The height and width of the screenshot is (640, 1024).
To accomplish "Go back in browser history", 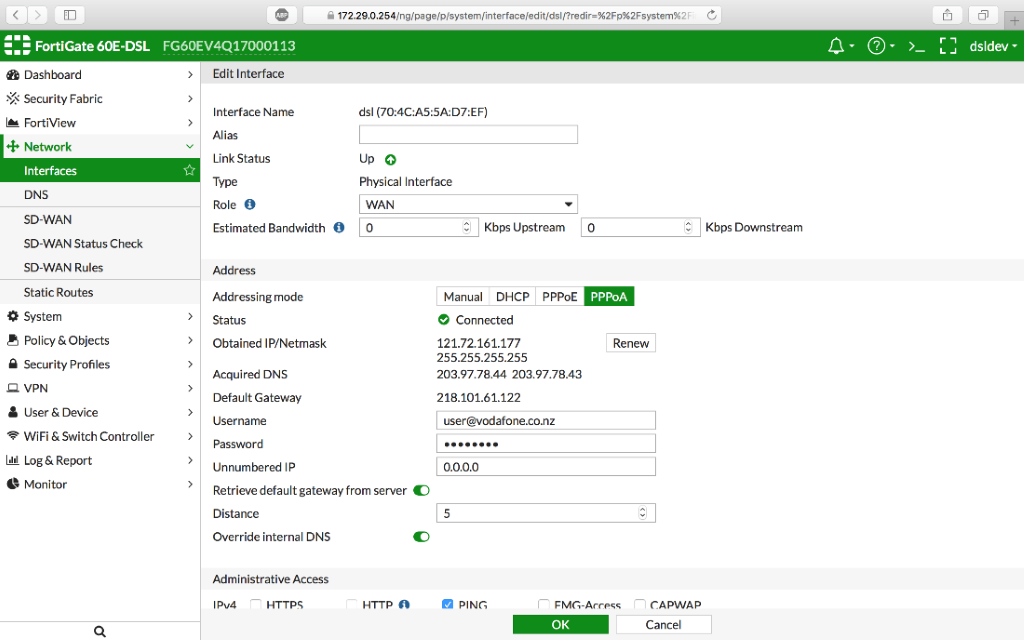I will [x=16, y=14].
